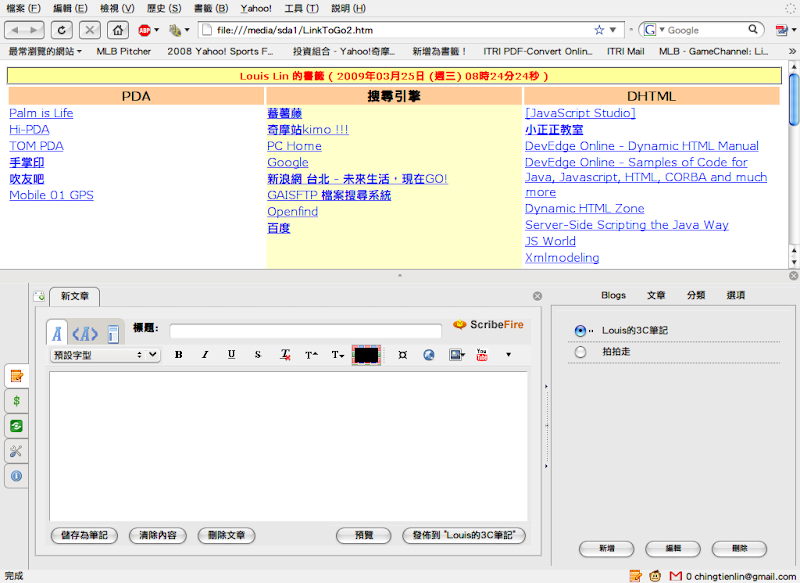Click inside the post body editing area
This screenshot has height=583, width=800.
point(288,446)
